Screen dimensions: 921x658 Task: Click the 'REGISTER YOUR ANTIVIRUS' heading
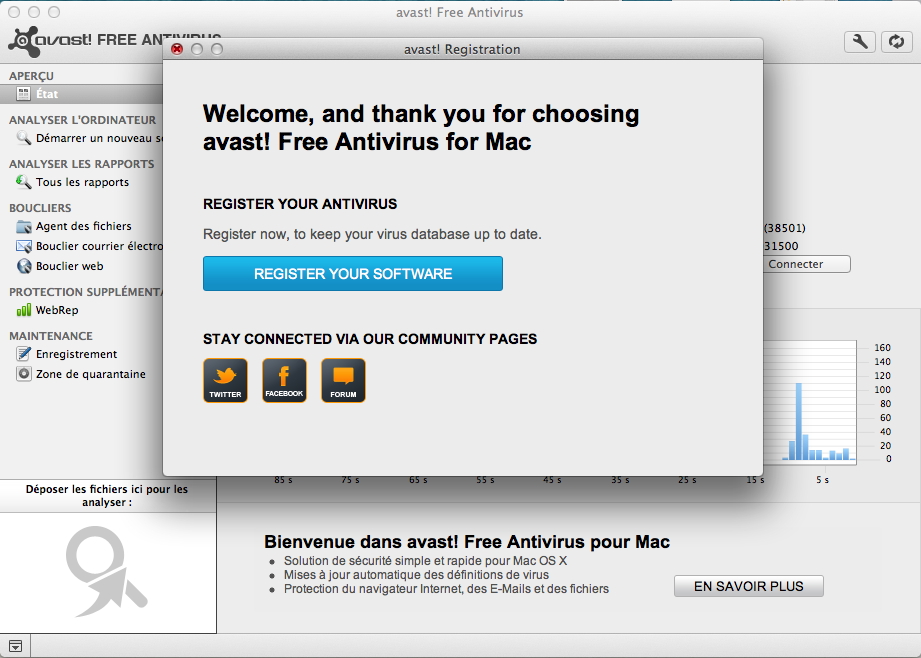click(x=300, y=204)
